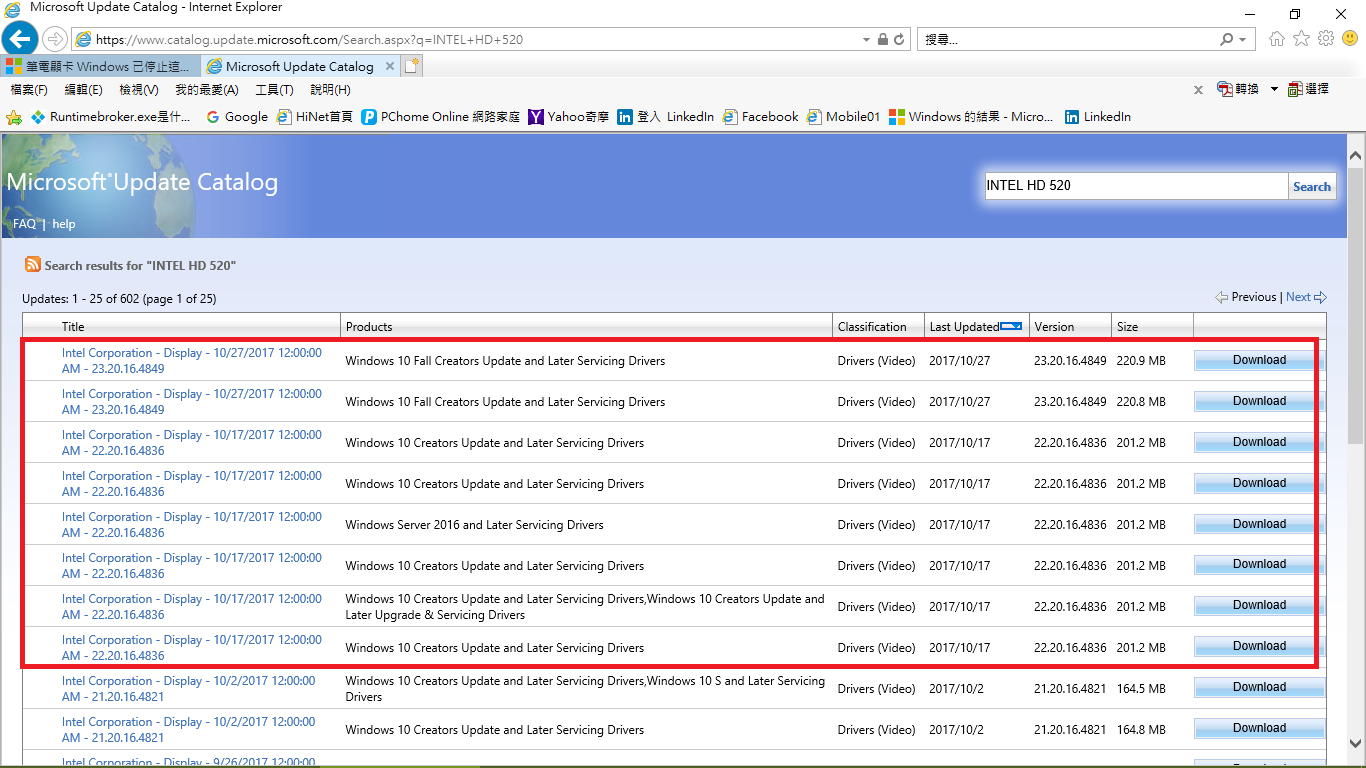Open the PChome Online 網路家庭 bookmark
Screen dimensions: 1366x768
[x=441, y=117]
